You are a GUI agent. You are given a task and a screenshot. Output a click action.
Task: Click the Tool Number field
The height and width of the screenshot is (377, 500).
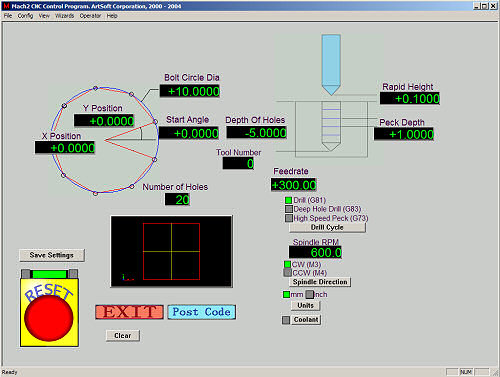238,163
